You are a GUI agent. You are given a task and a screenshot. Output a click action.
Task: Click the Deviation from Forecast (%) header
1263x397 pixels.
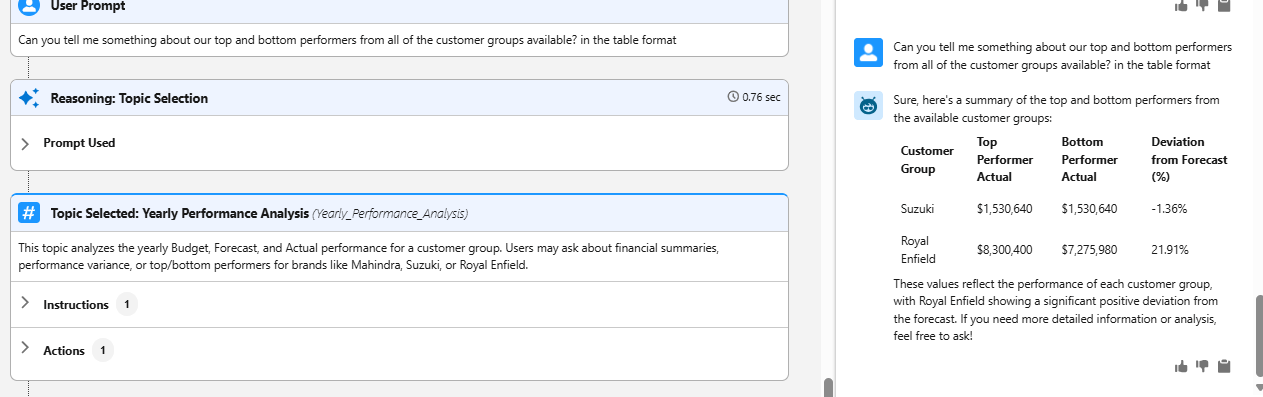coord(1189,159)
